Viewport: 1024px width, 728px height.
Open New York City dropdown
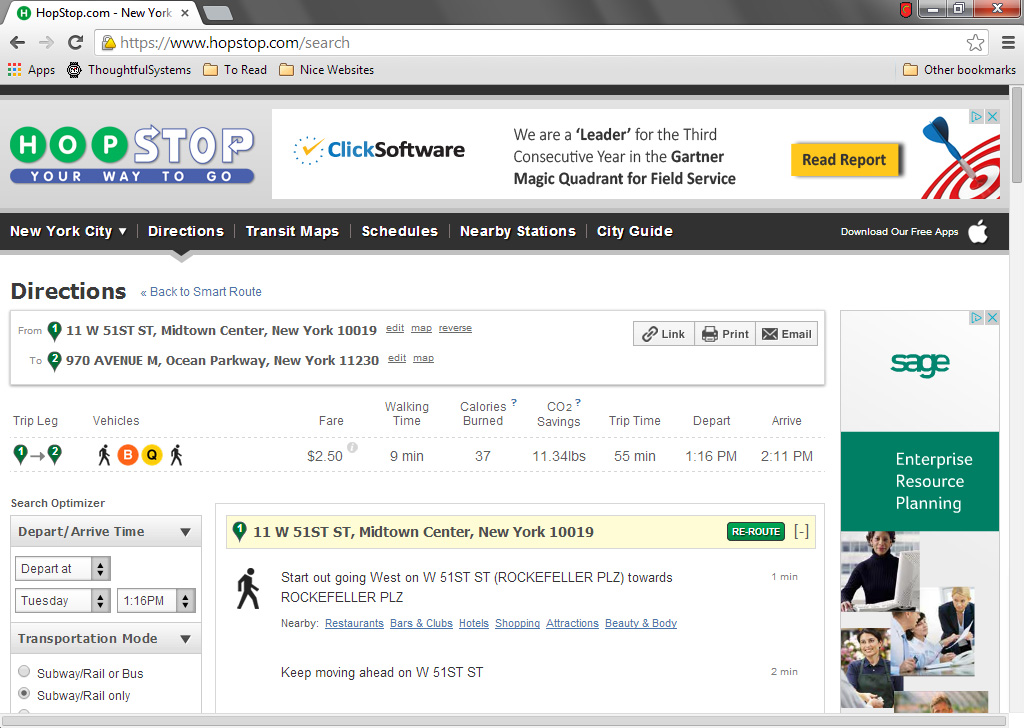pyautogui.click(x=68, y=231)
